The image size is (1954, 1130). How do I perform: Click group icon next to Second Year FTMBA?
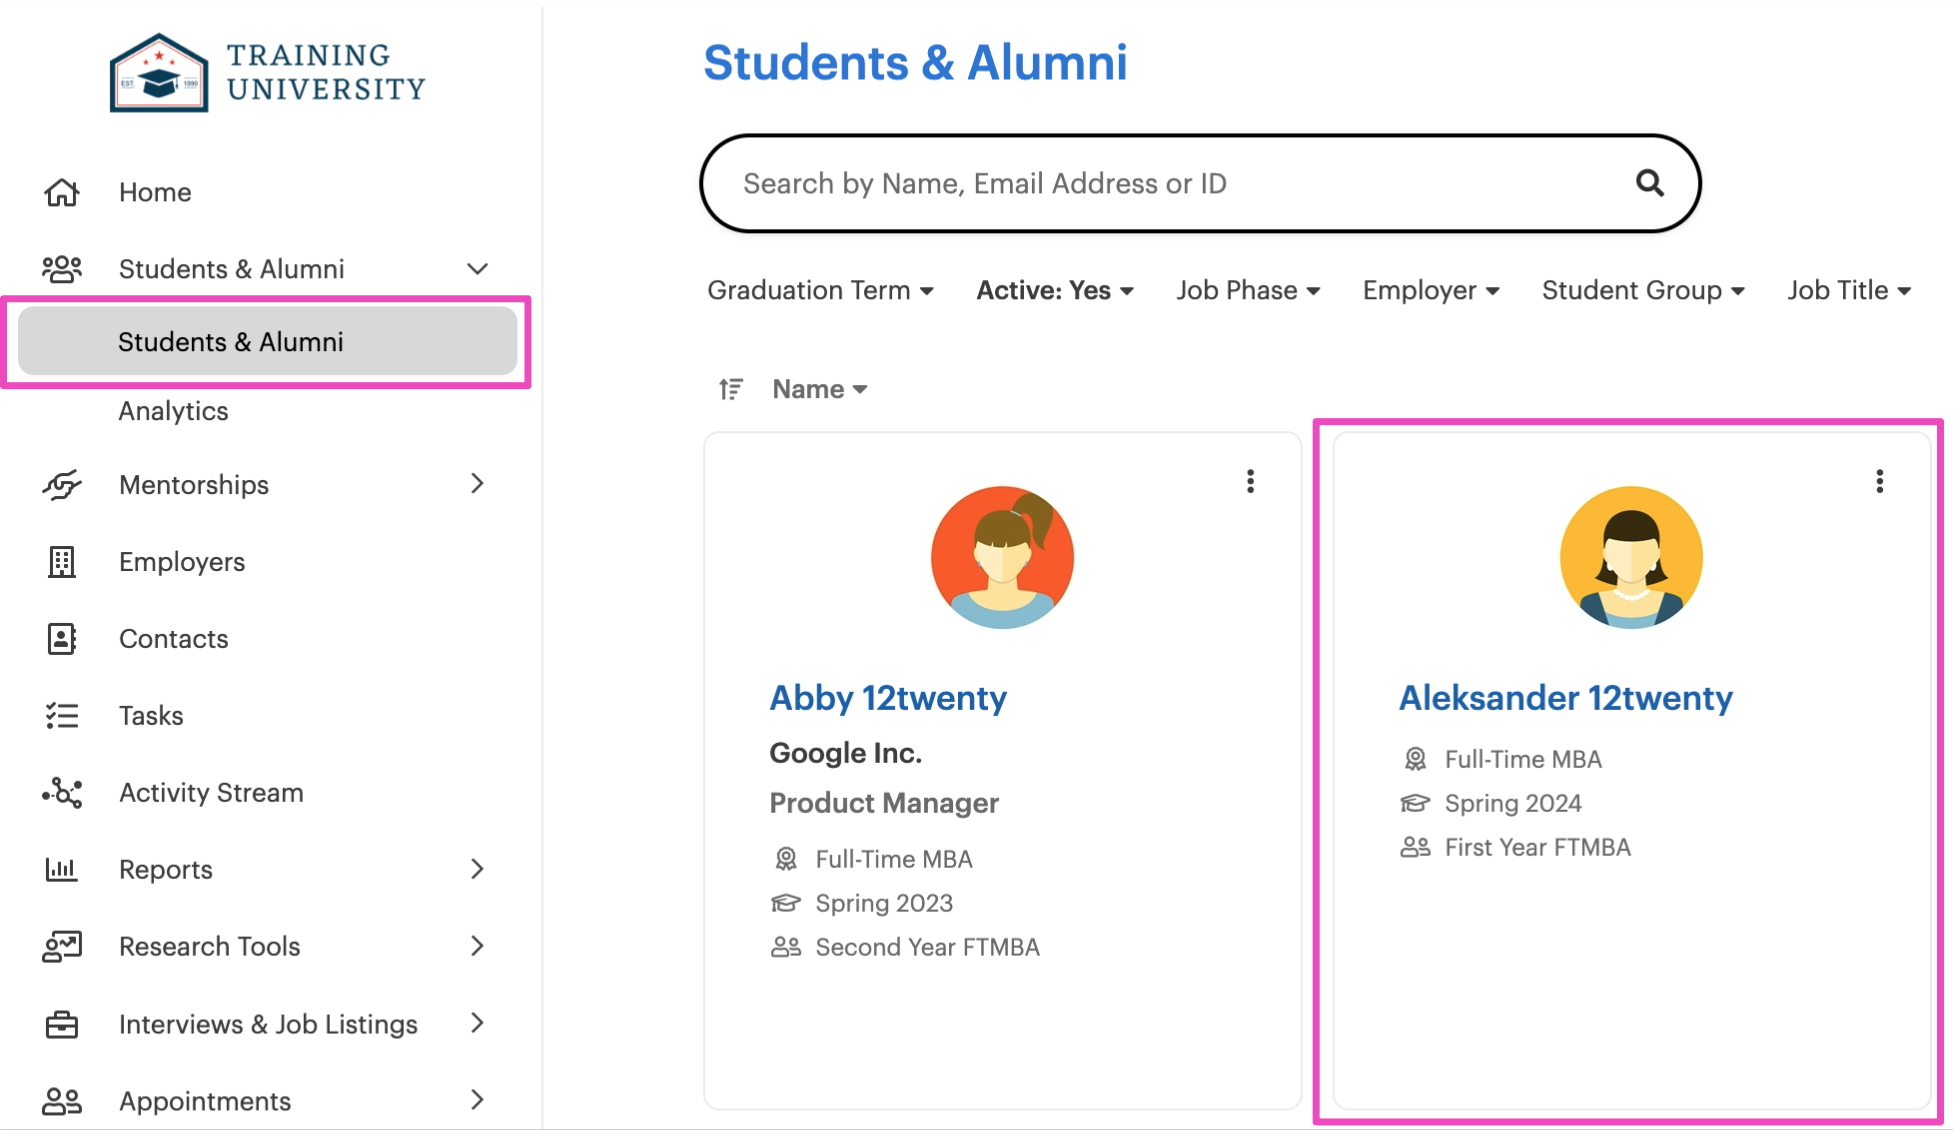(786, 947)
